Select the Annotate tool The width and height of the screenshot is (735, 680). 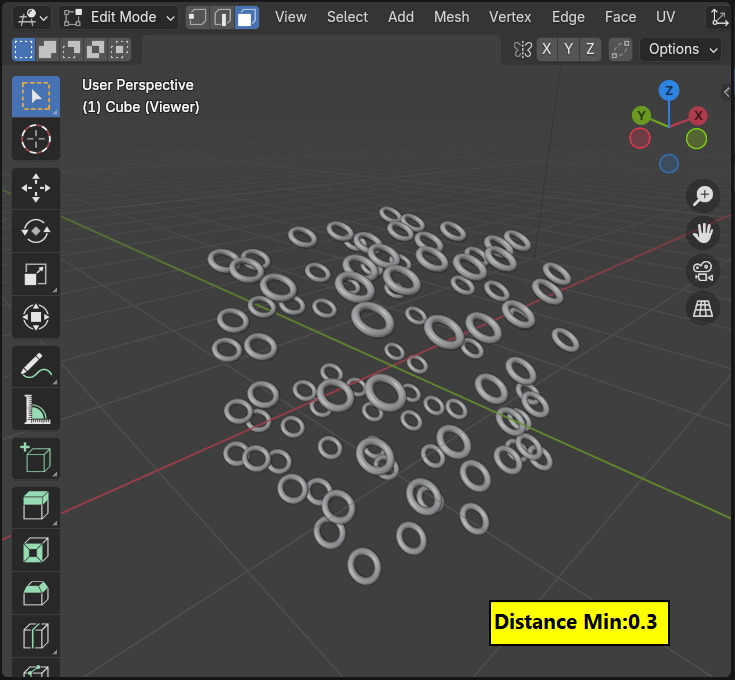click(36, 366)
